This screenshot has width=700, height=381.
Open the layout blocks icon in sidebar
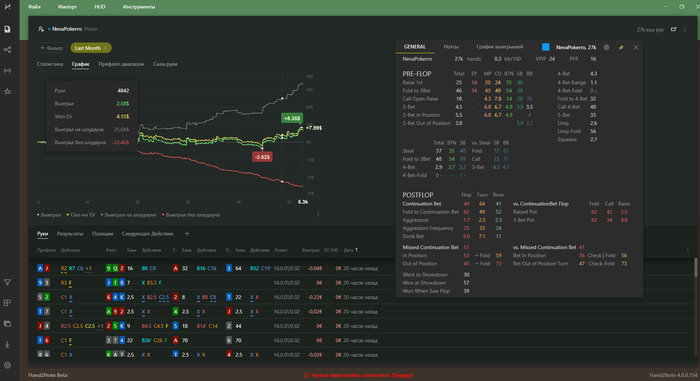[x=8, y=303]
